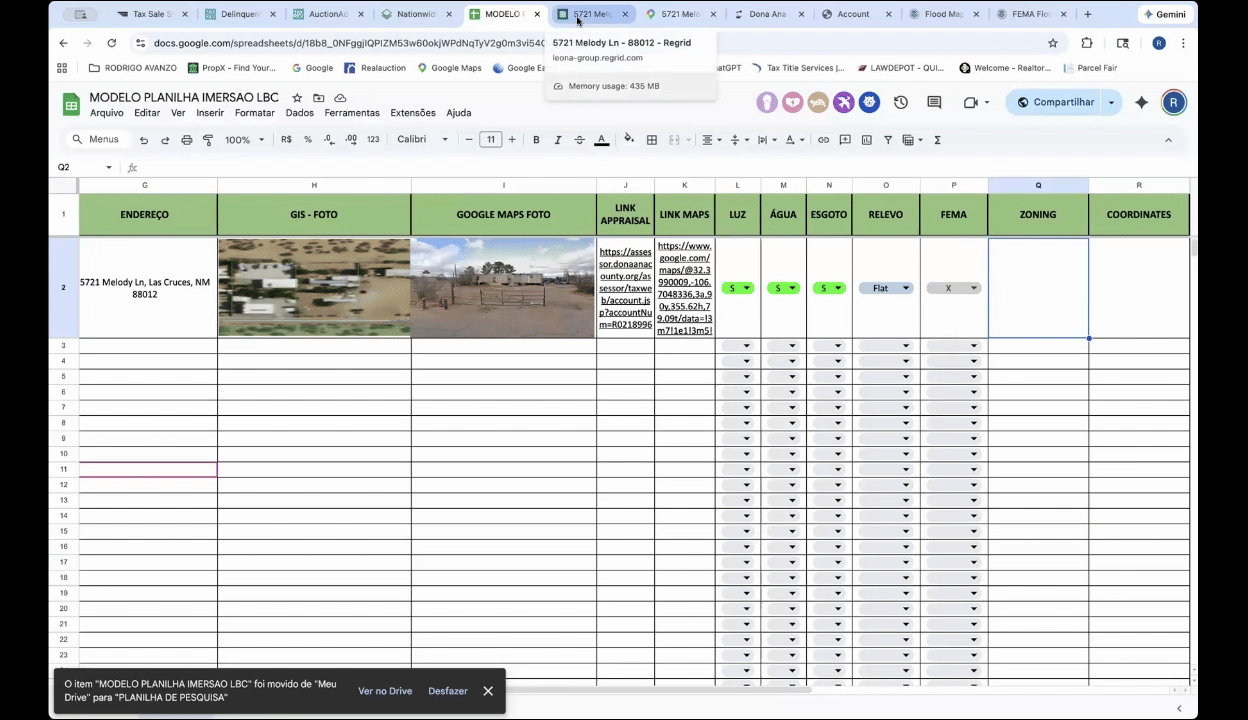Click Desfazer in the notification toast
Image resolution: width=1248 pixels, height=720 pixels.
(x=447, y=691)
